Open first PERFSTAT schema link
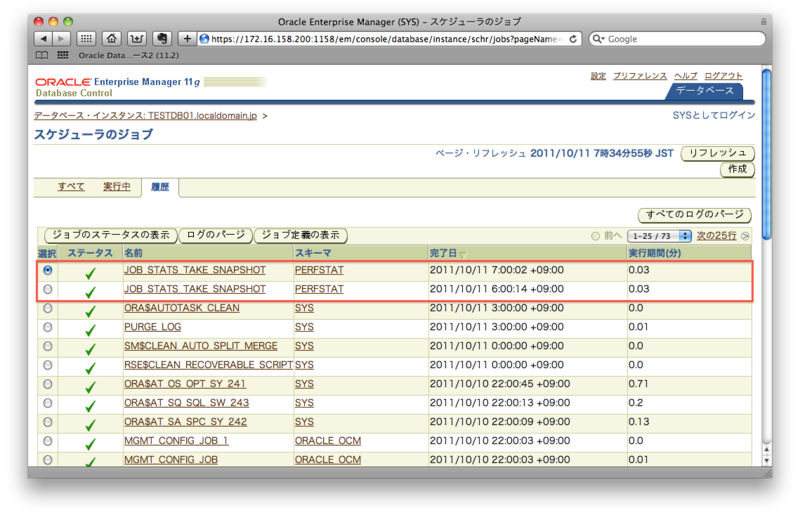The image size is (800, 520). pos(319,270)
